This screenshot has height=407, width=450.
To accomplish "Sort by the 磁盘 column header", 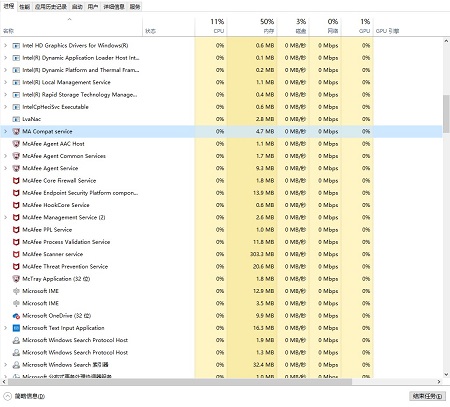I will coord(293,26).
